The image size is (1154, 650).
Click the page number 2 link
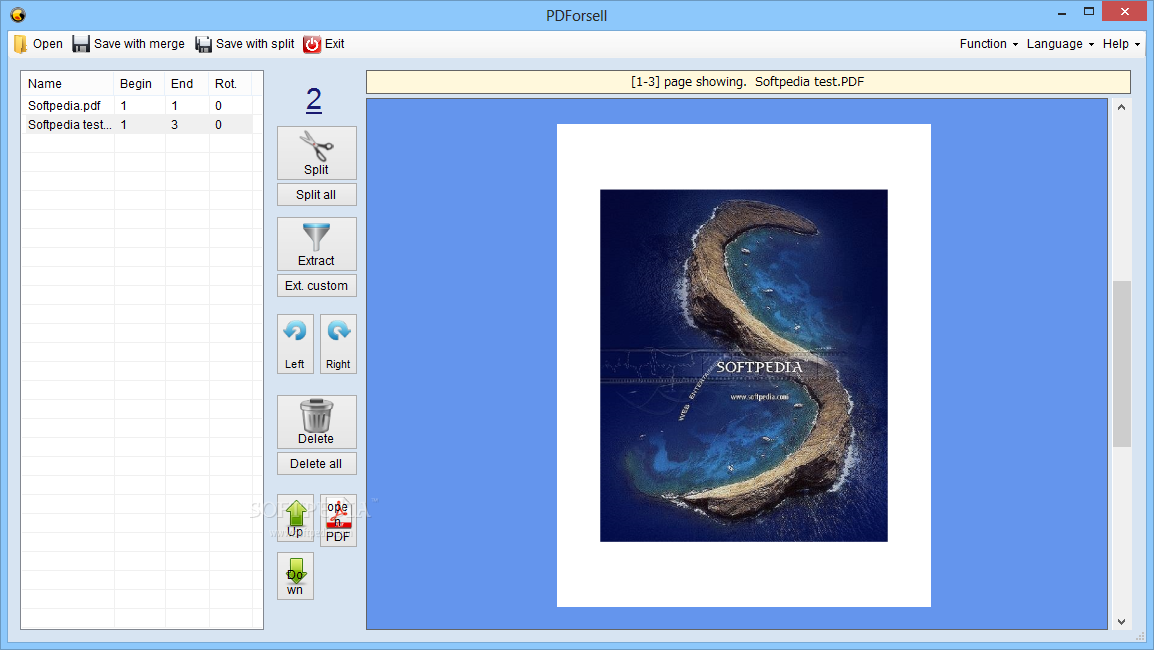314,99
